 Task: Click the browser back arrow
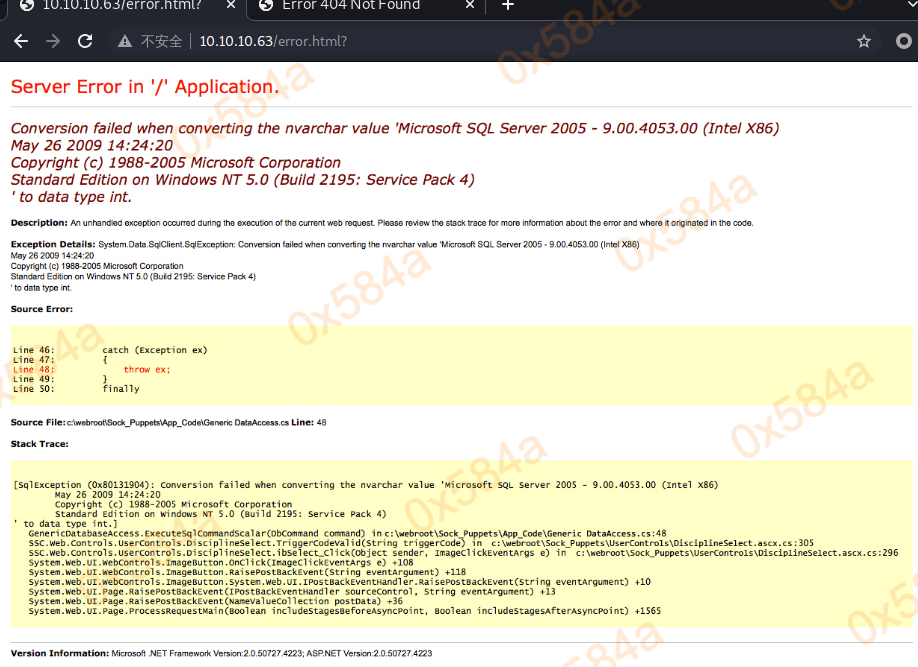(21, 42)
